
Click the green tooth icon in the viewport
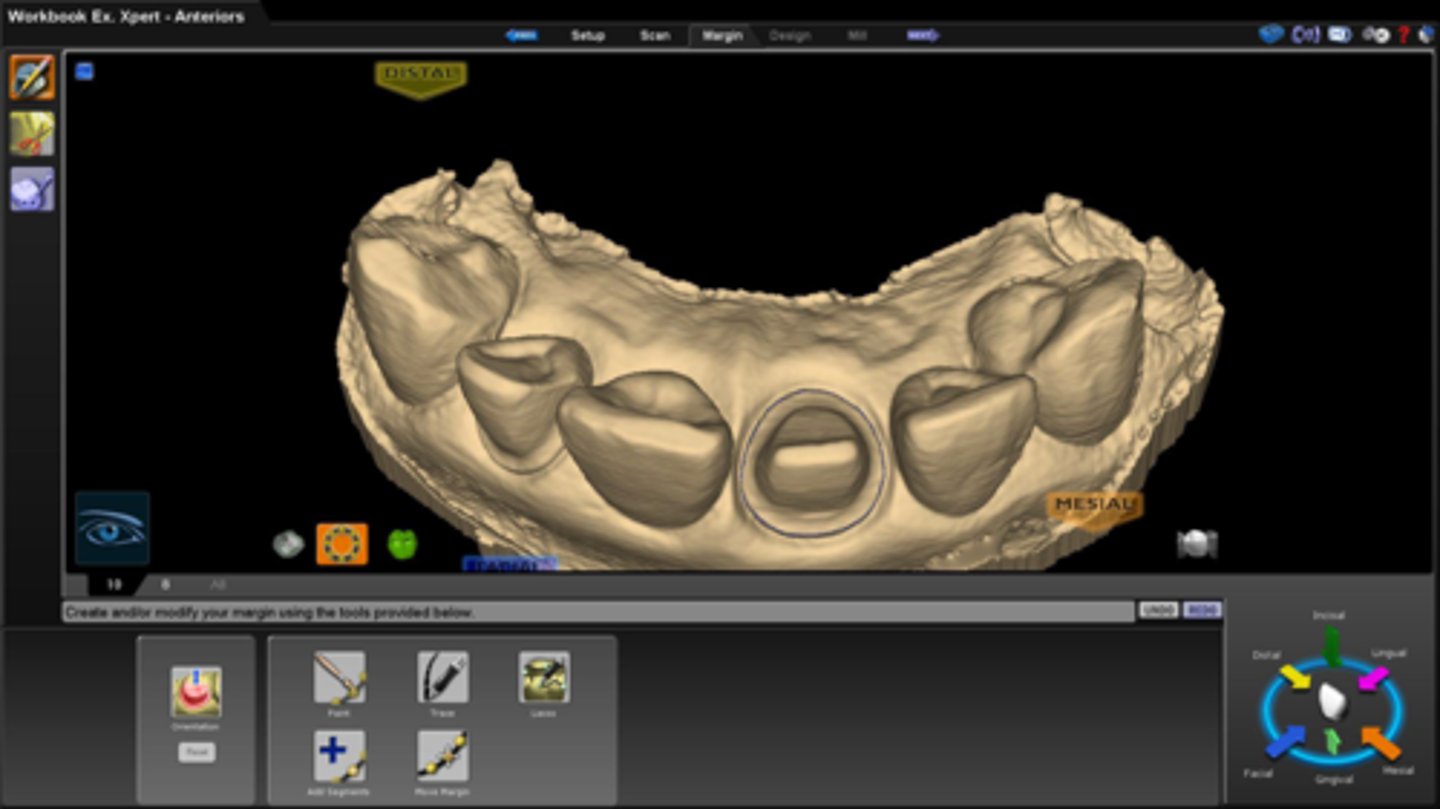coord(402,544)
